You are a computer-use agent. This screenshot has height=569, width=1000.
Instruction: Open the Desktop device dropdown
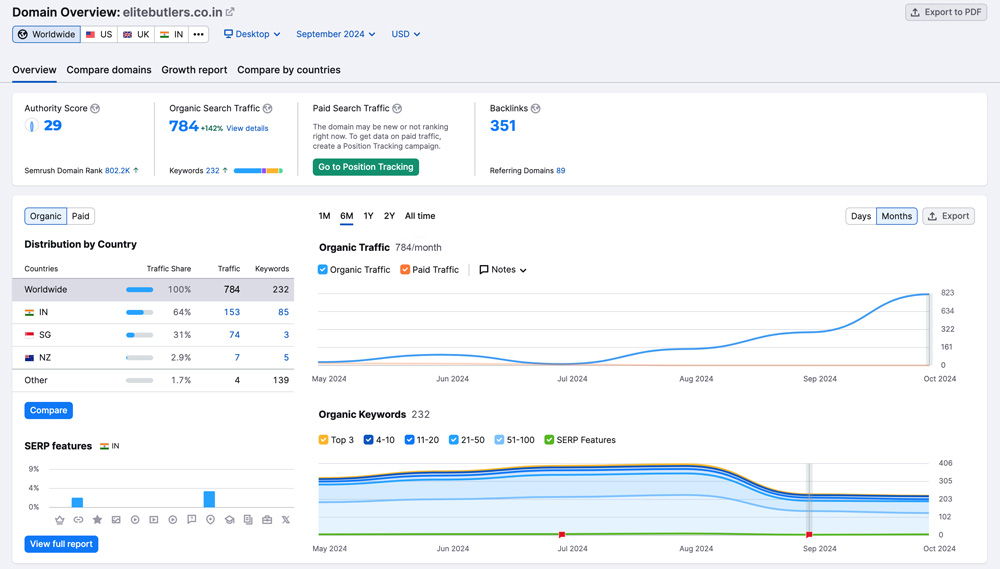[252, 34]
